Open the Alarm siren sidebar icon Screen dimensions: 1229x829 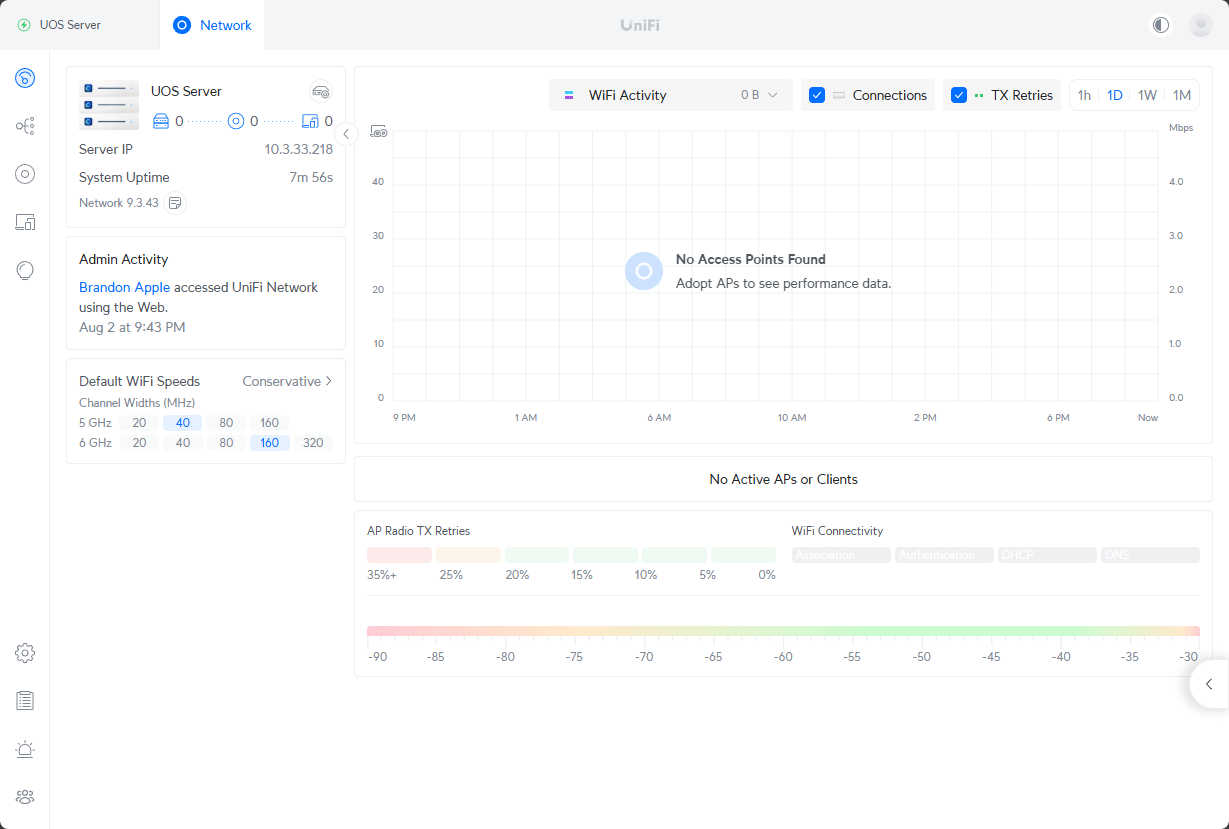click(x=25, y=749)
